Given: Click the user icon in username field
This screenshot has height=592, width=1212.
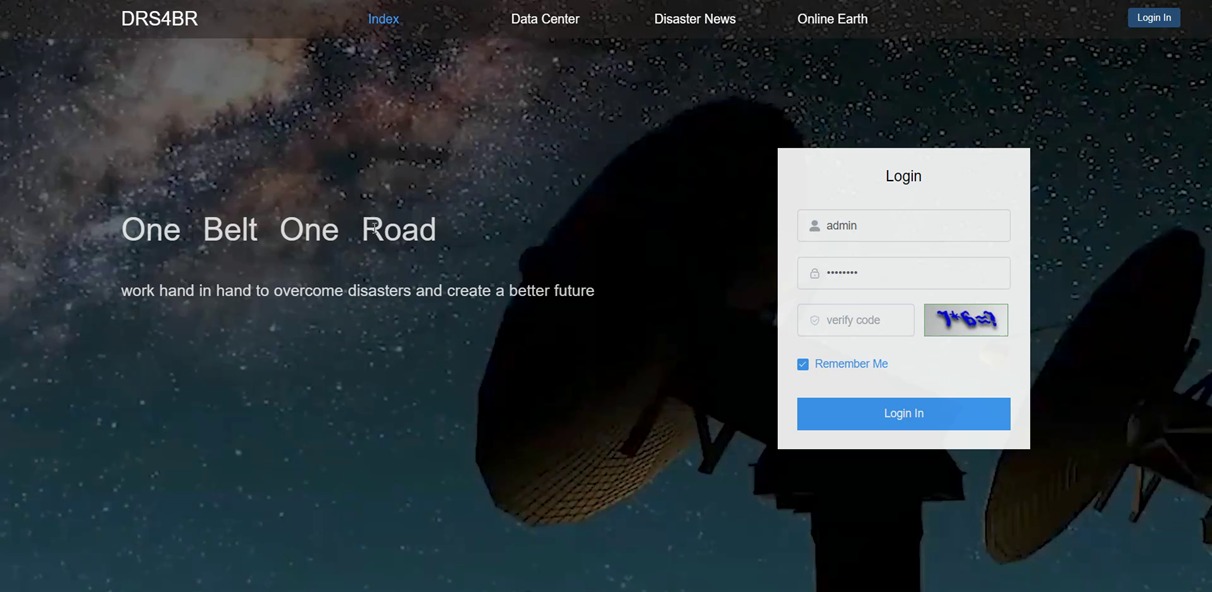Looking at the screenshot, I should click(x=814, y=226).
